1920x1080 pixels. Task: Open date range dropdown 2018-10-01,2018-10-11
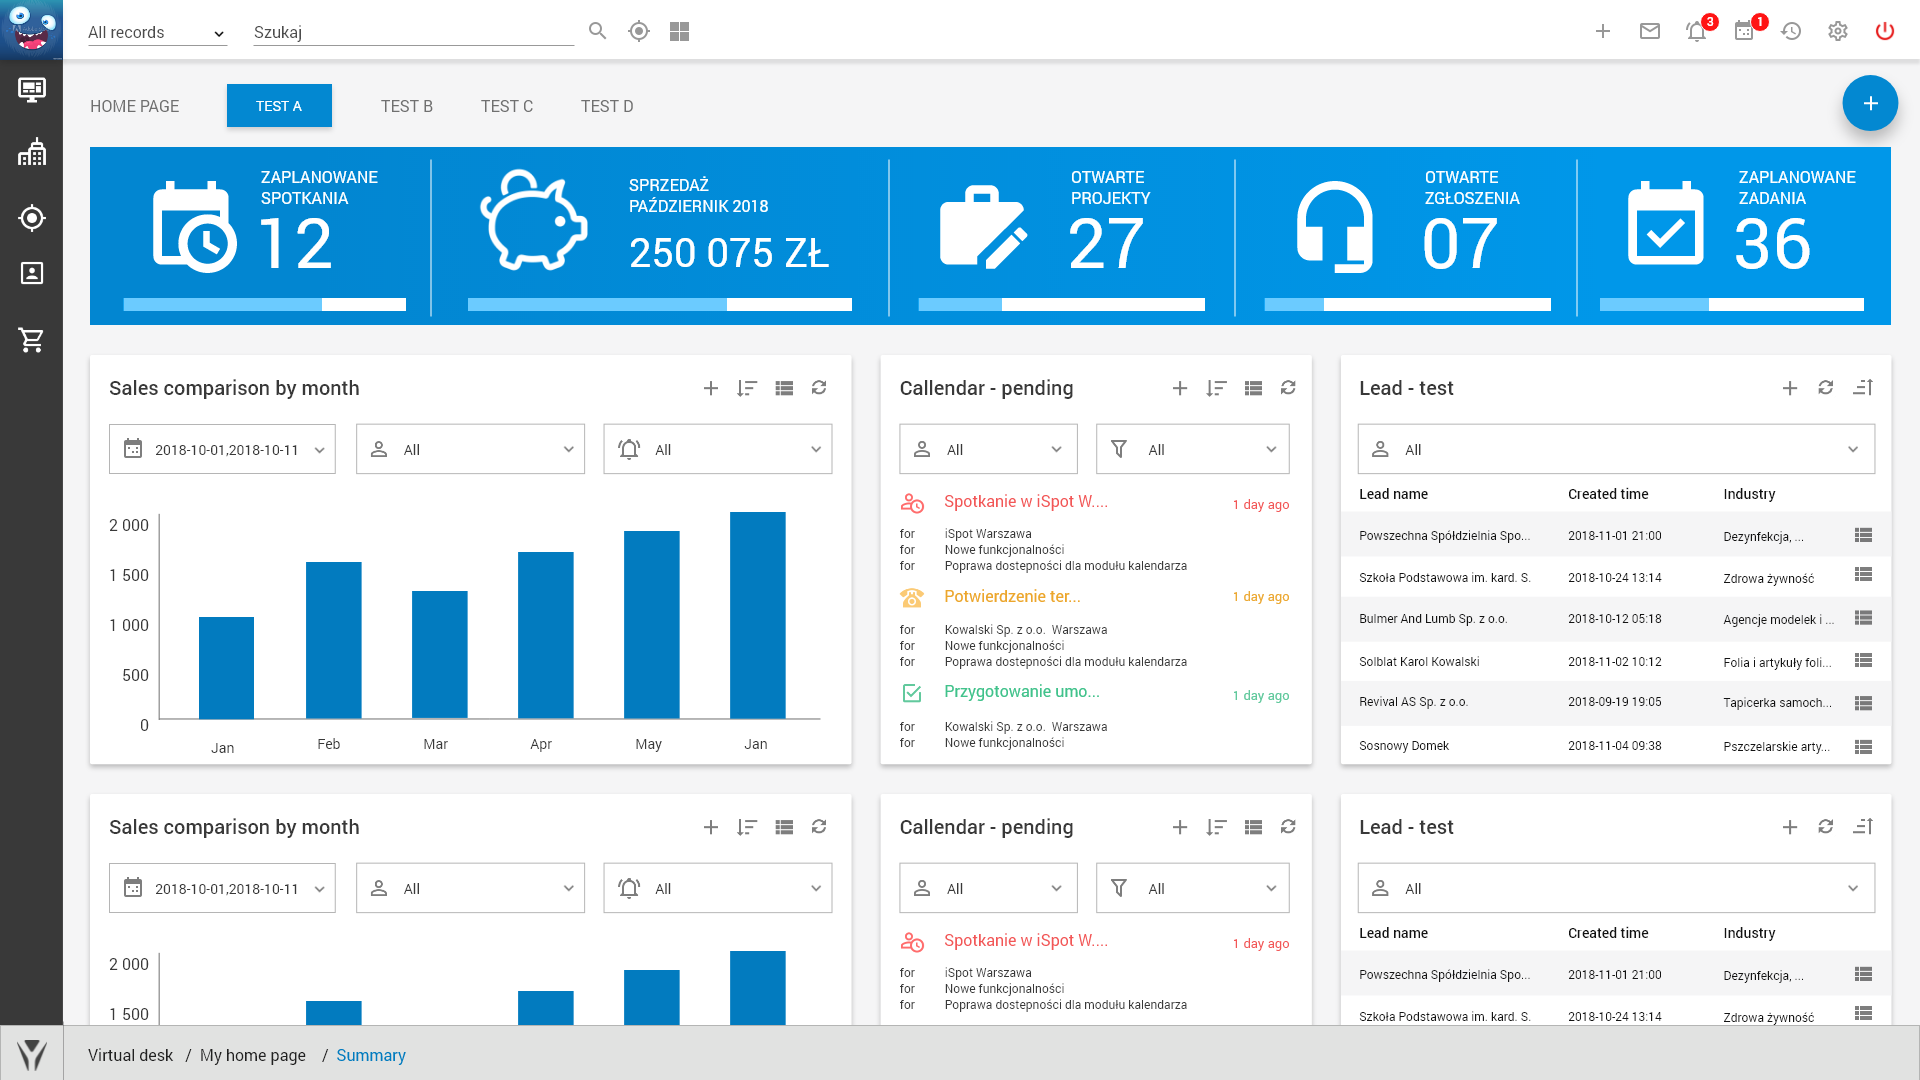click(x=222, y=450)
